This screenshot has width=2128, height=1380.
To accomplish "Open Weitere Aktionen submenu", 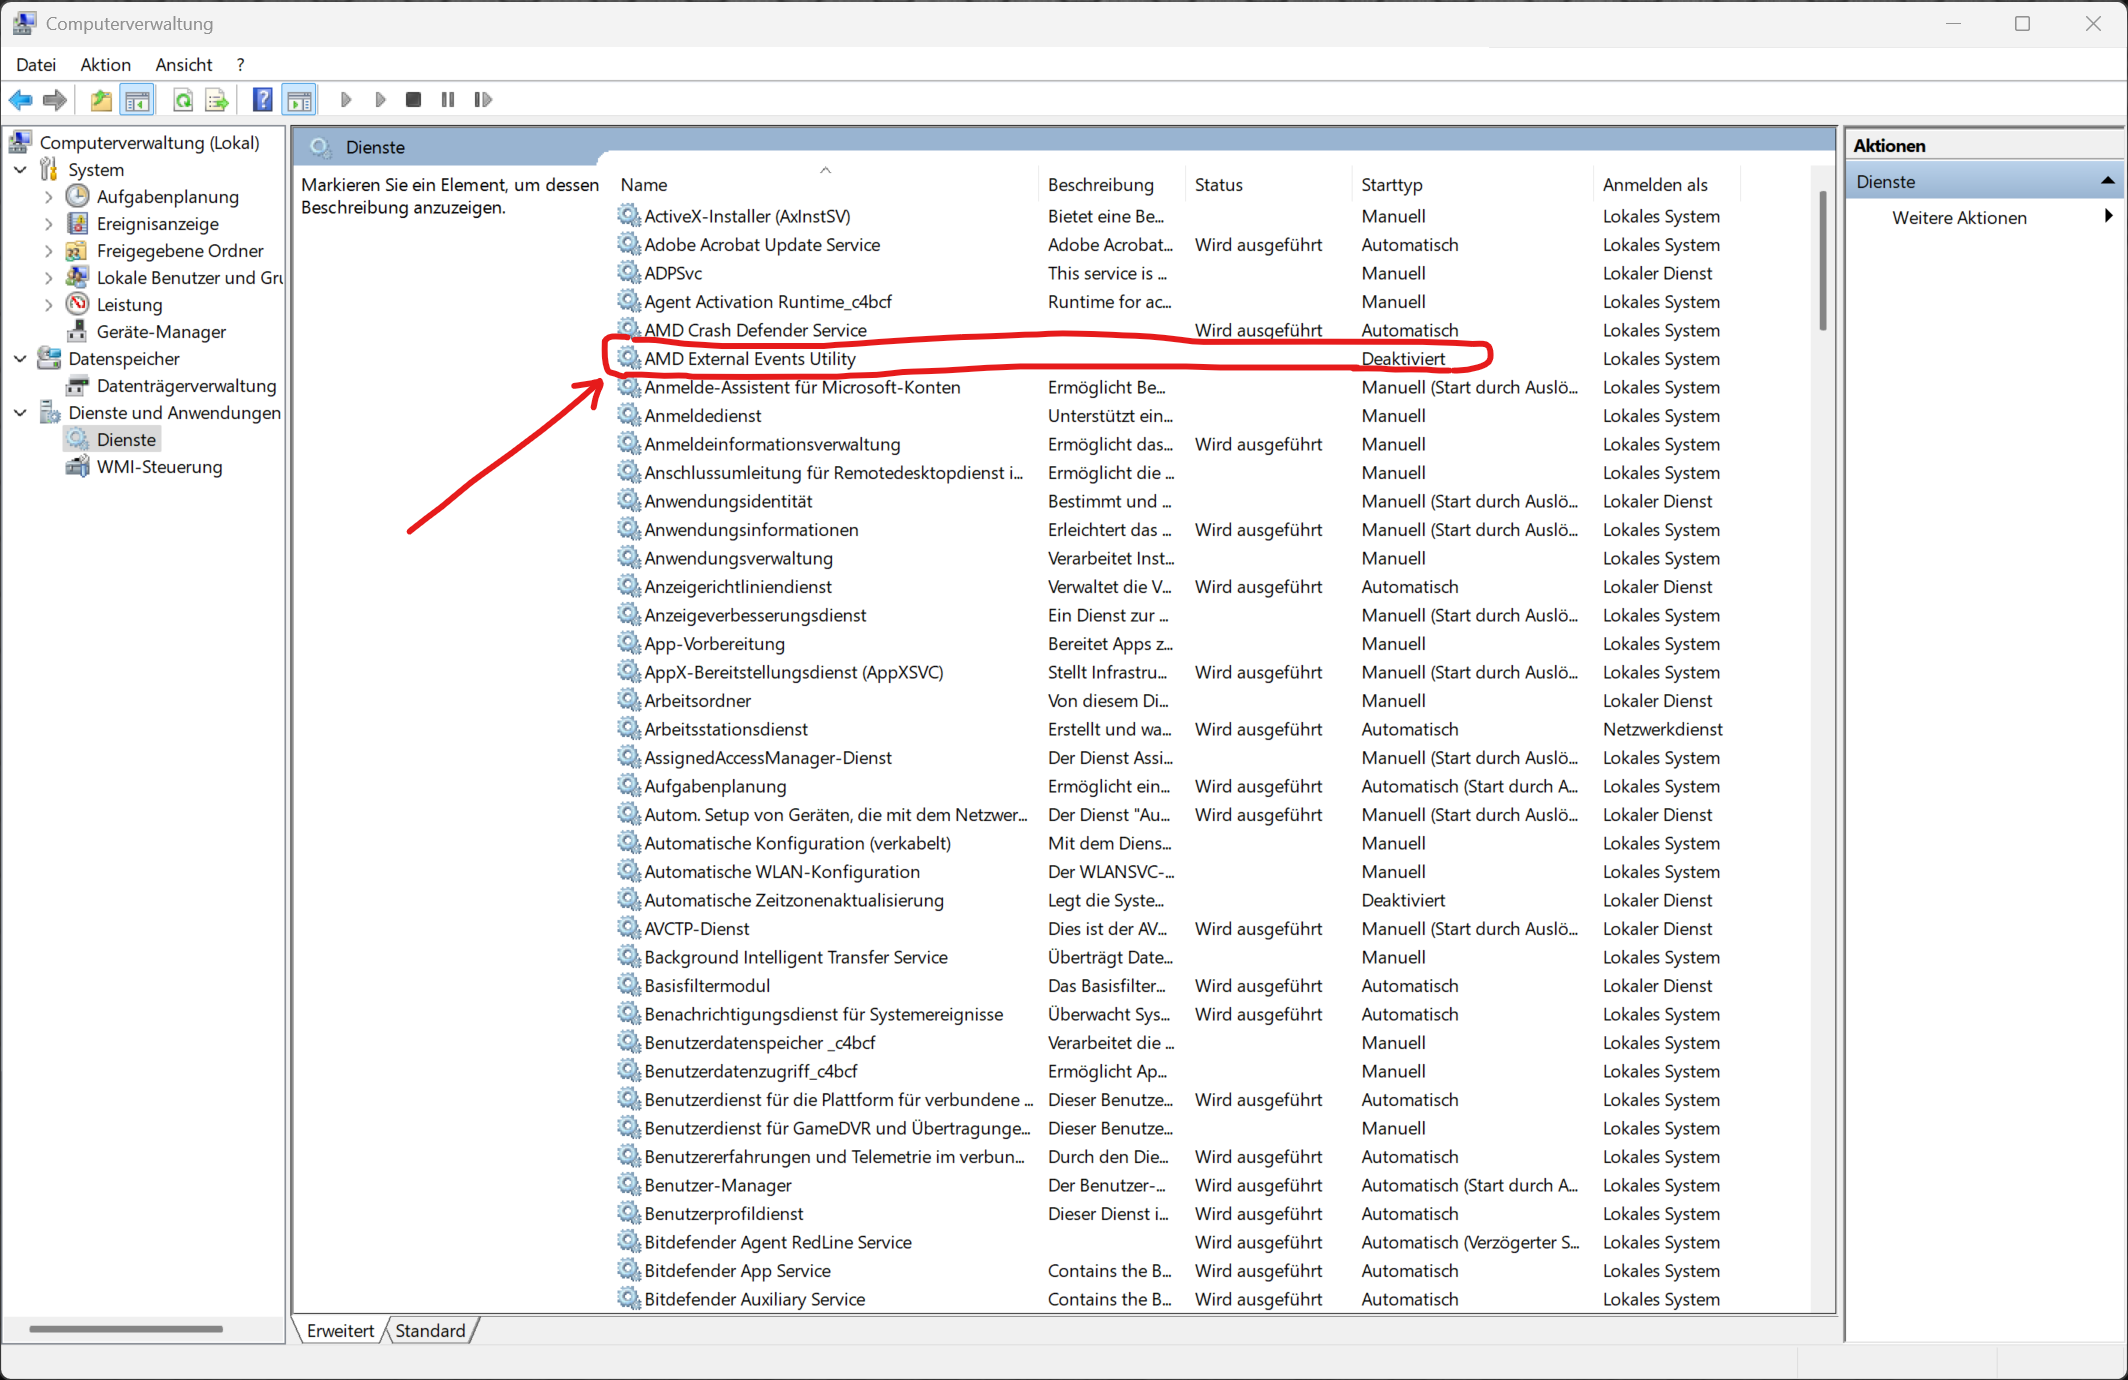I will point(1959,218).
